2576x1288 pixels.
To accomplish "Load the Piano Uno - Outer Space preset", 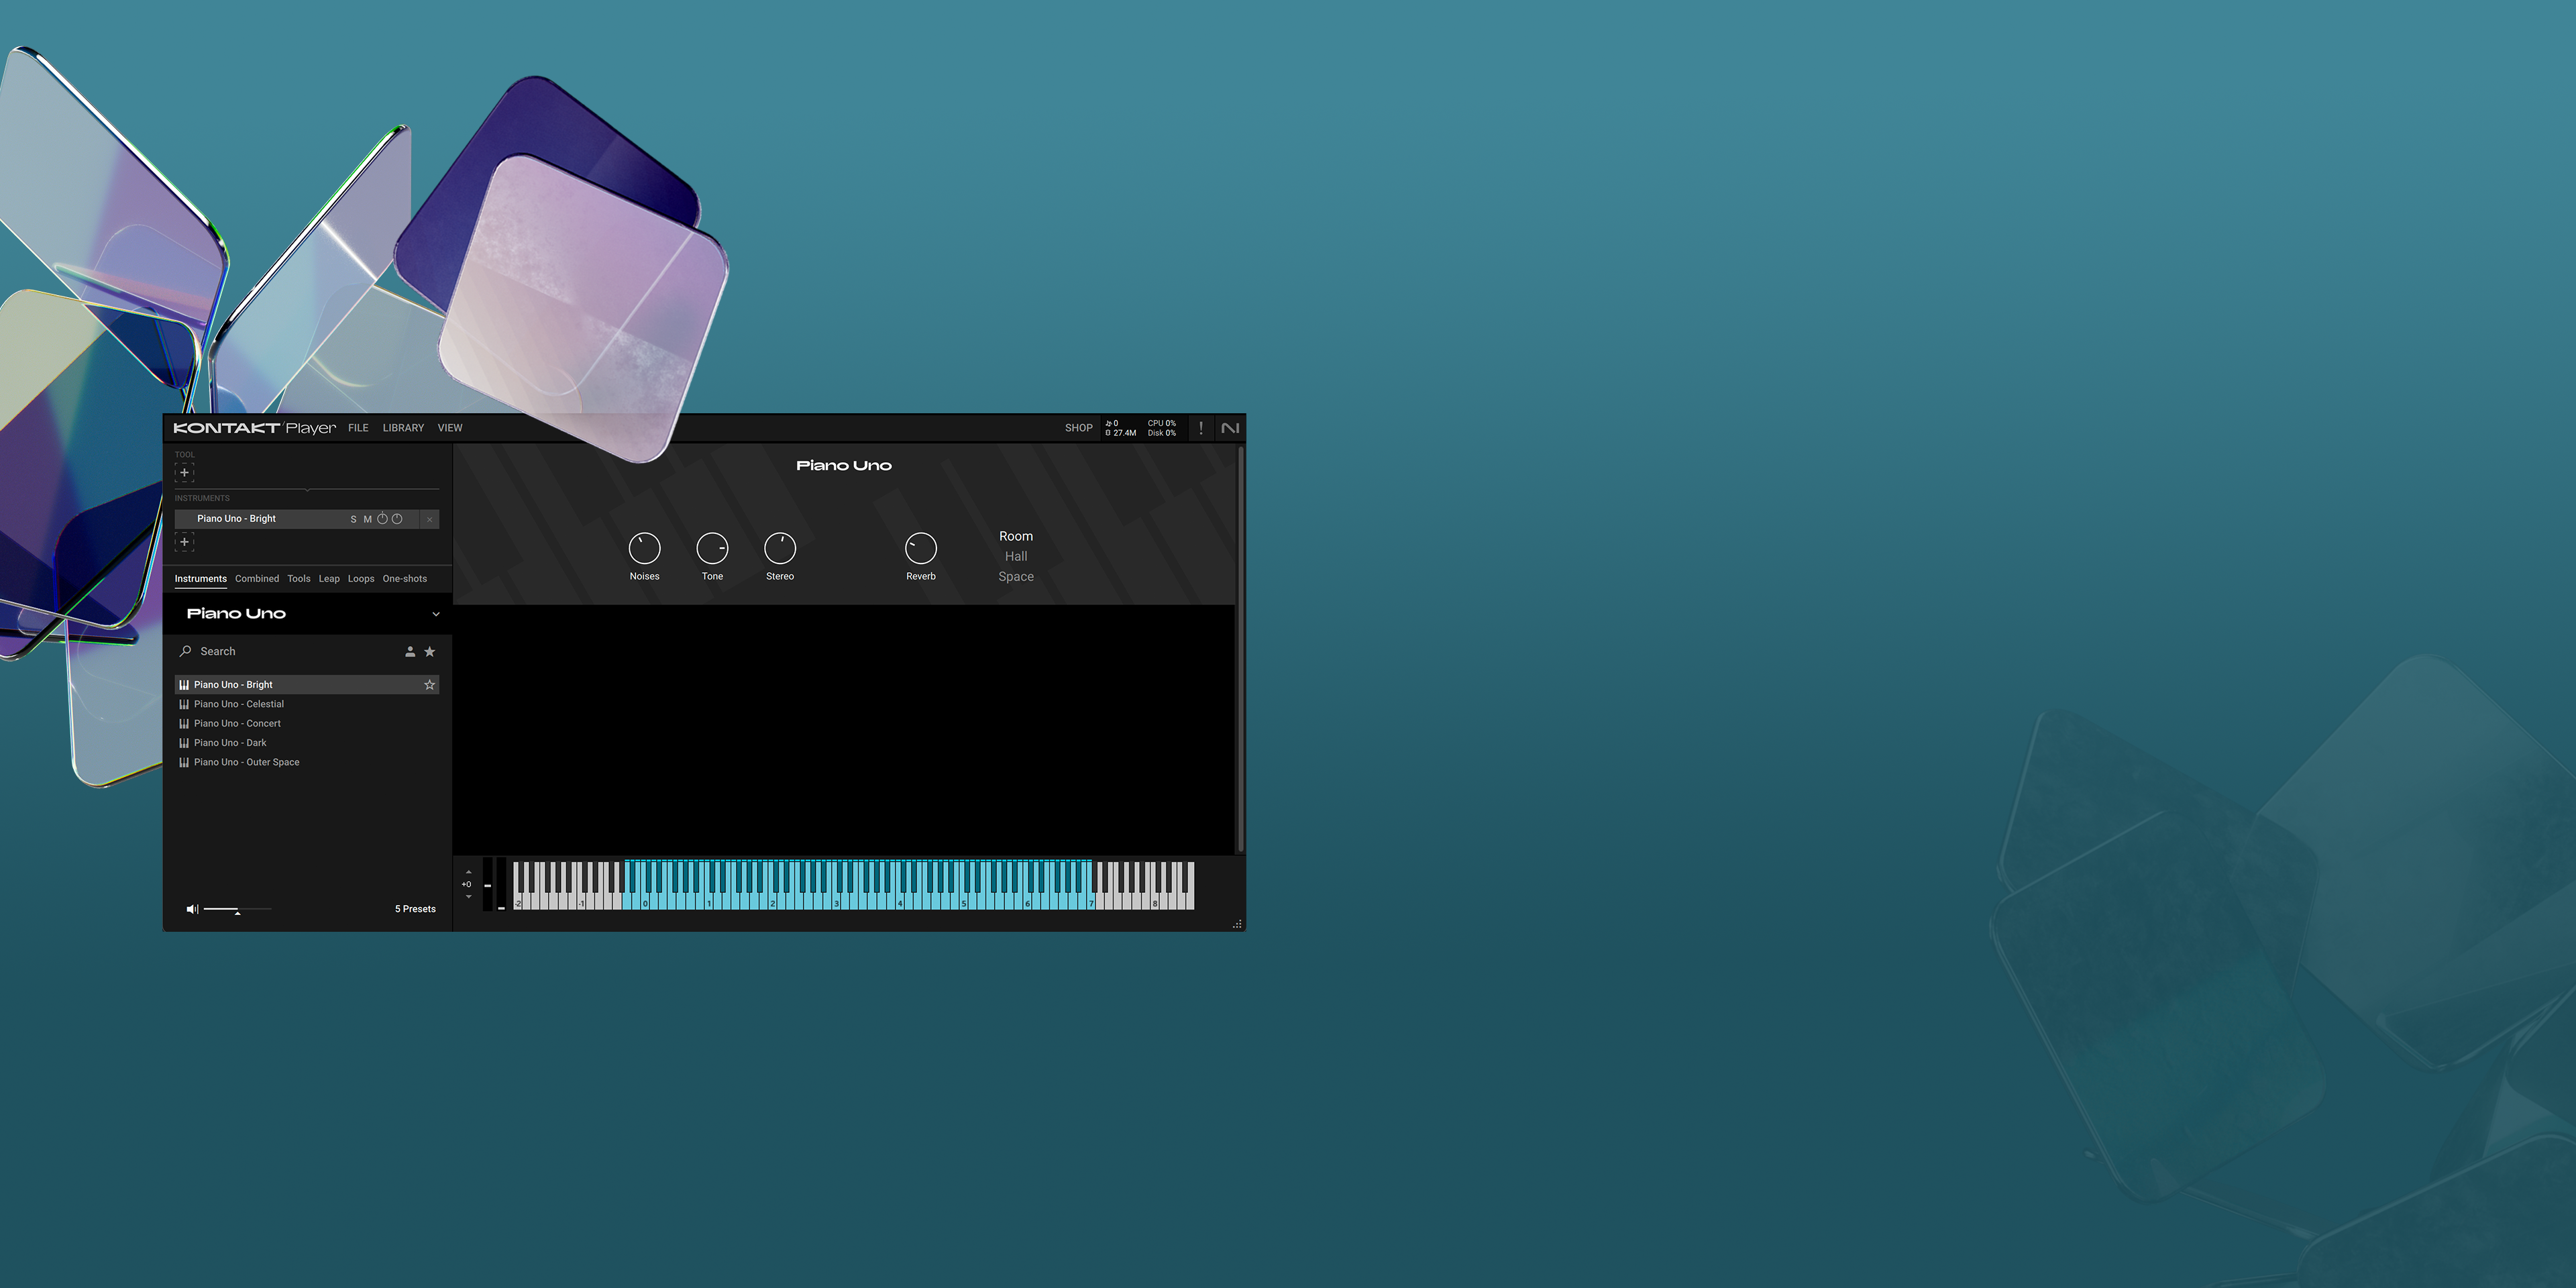I will pos(307,762).
